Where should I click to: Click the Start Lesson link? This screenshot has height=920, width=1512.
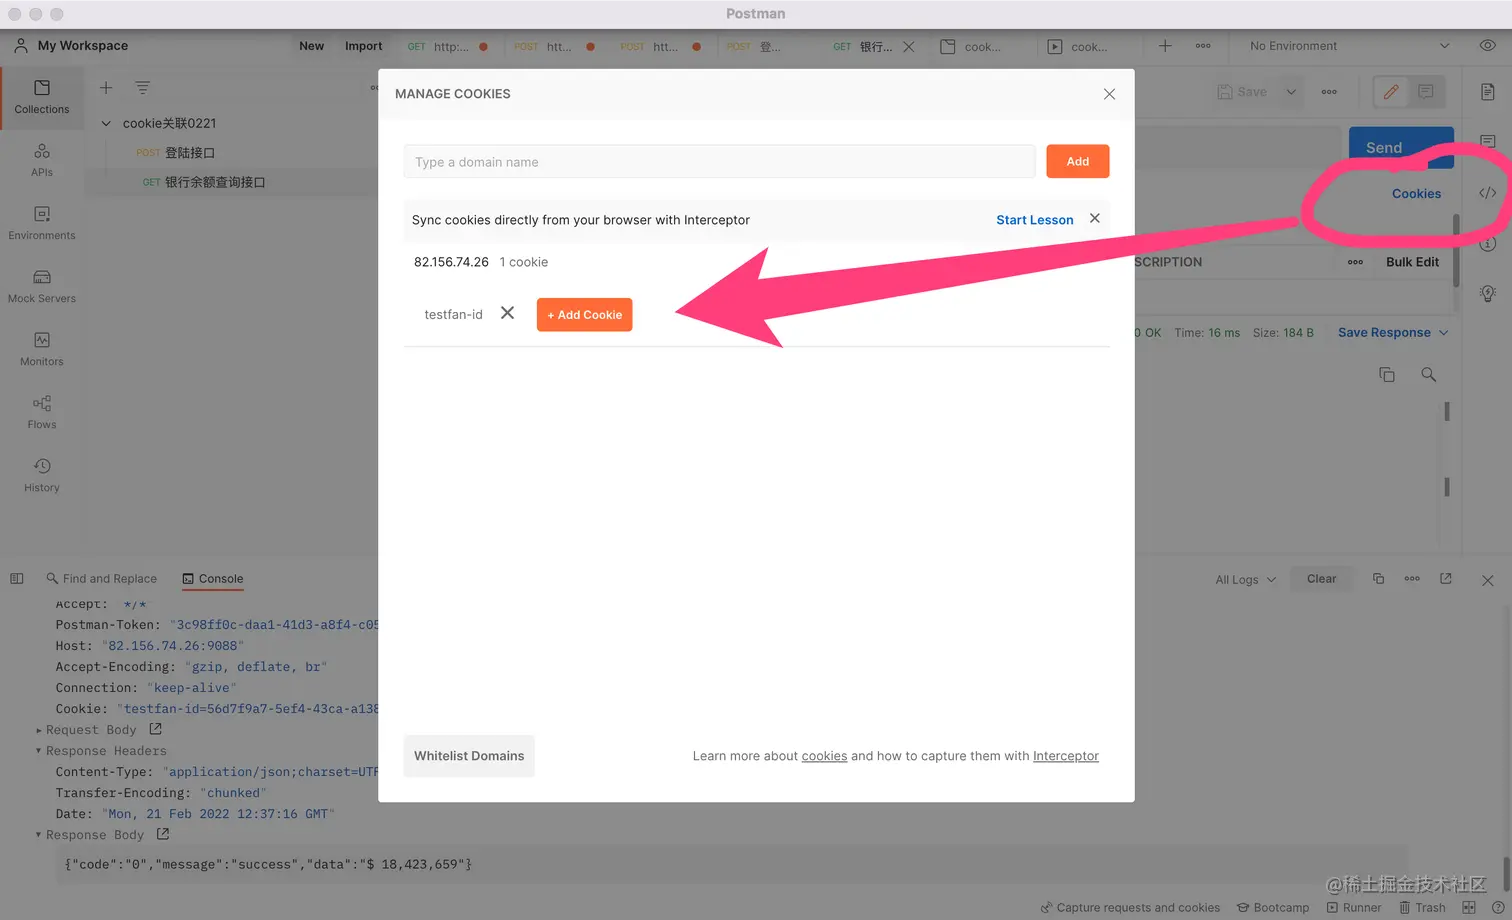coord(1035,220)
